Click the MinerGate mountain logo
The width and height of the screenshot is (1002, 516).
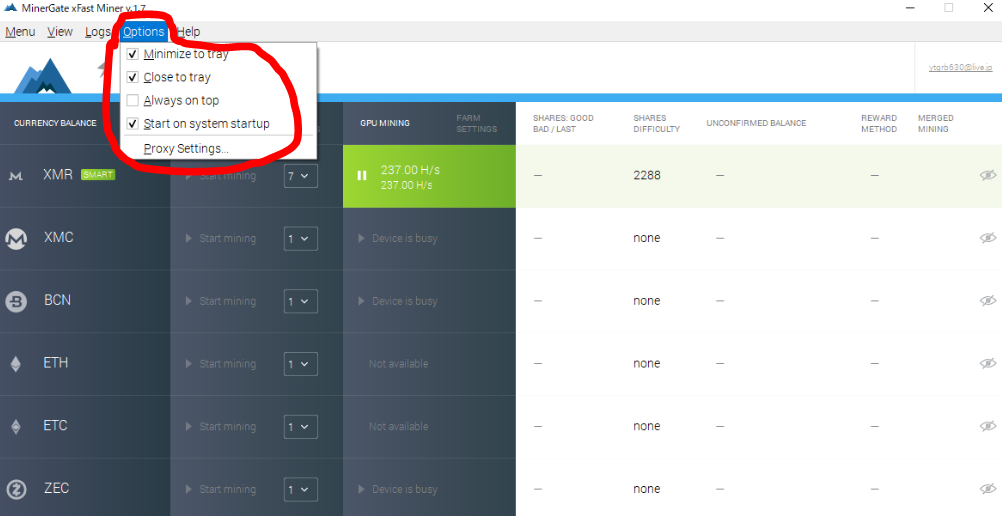pyautogui.click(x=43, y=75)
